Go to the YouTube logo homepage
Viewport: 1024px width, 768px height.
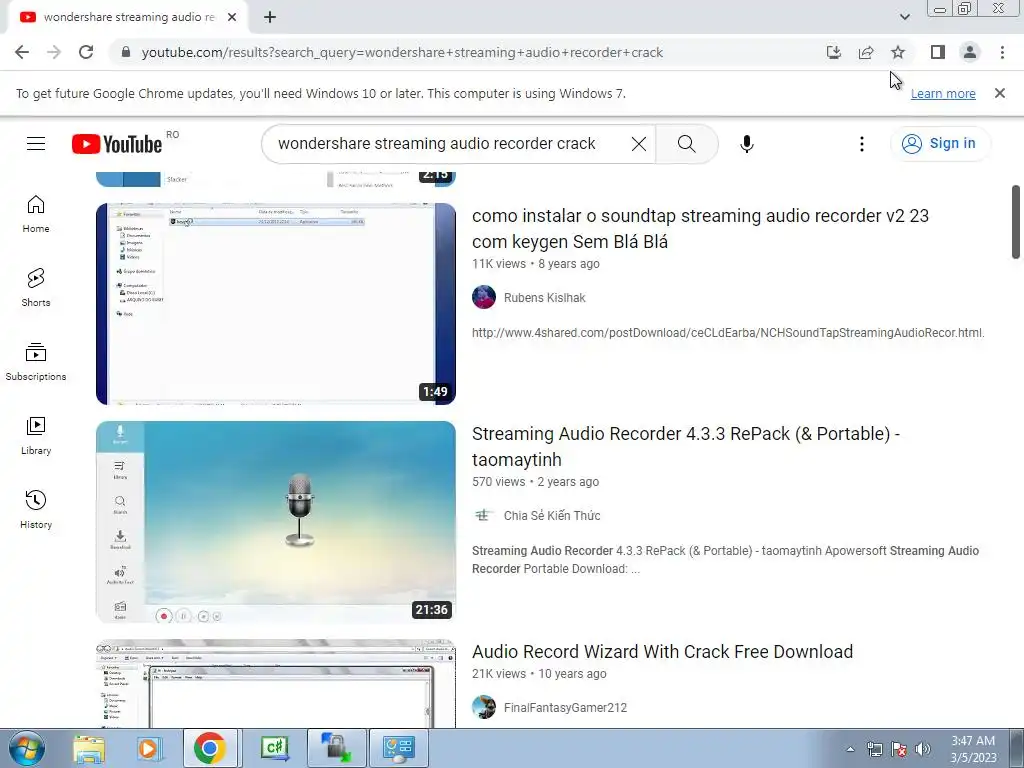pos(117,144)
